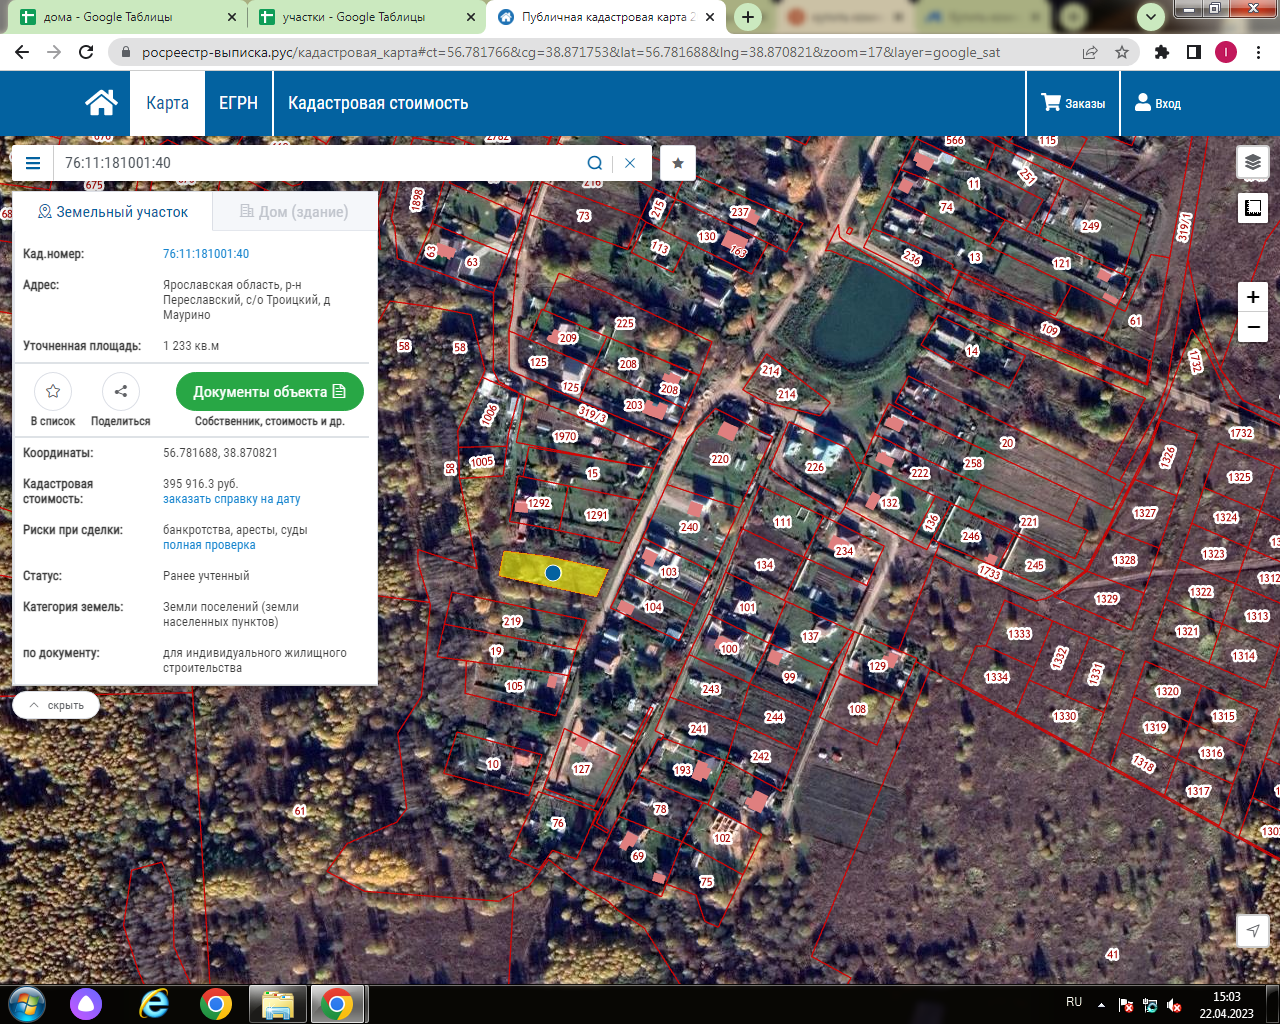
Task: Go back in browser history
Action: 22,52
